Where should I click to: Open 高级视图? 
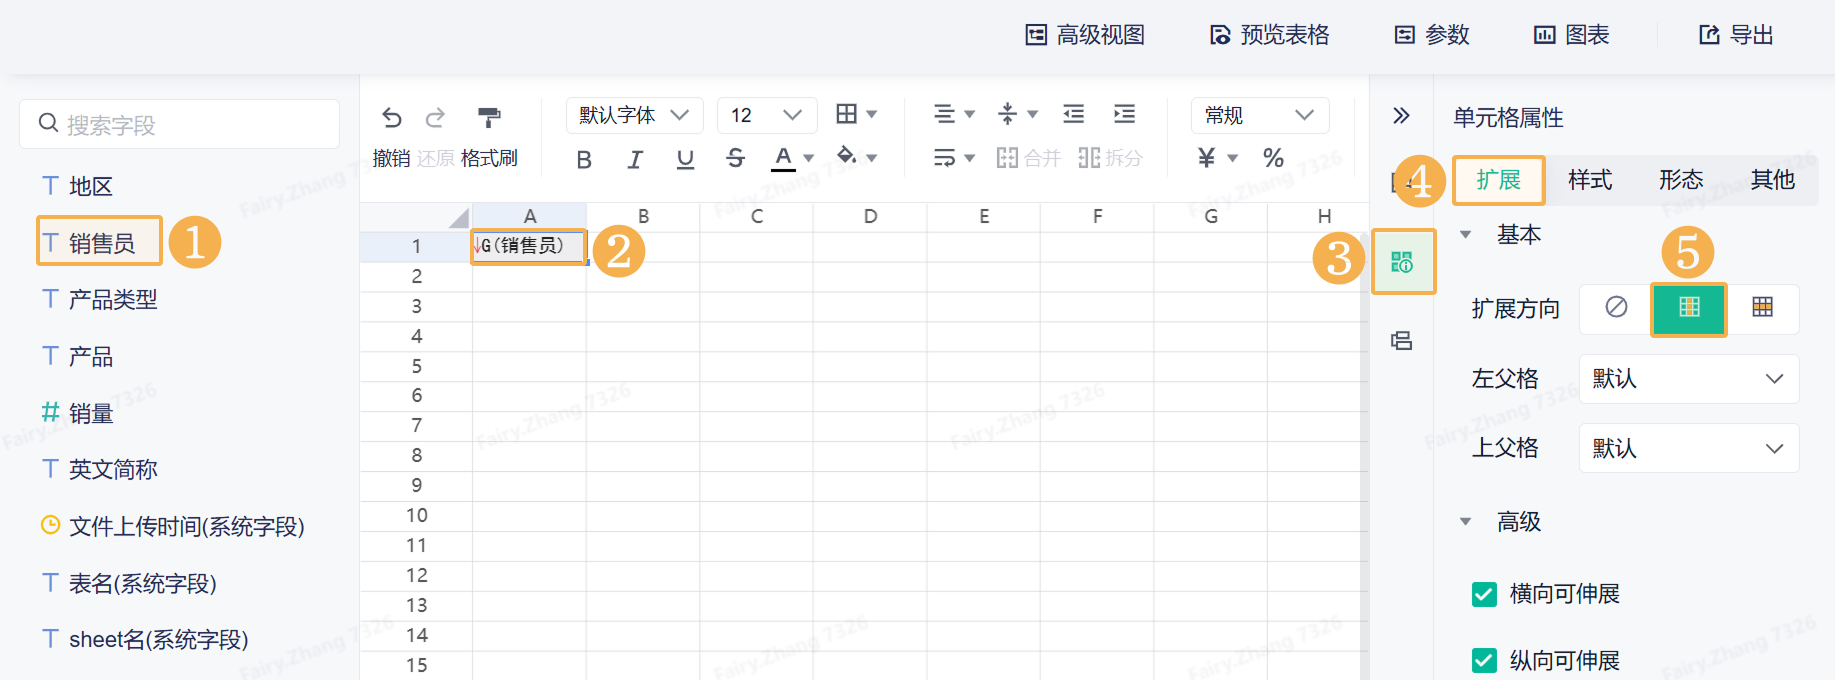(1085, 35)
